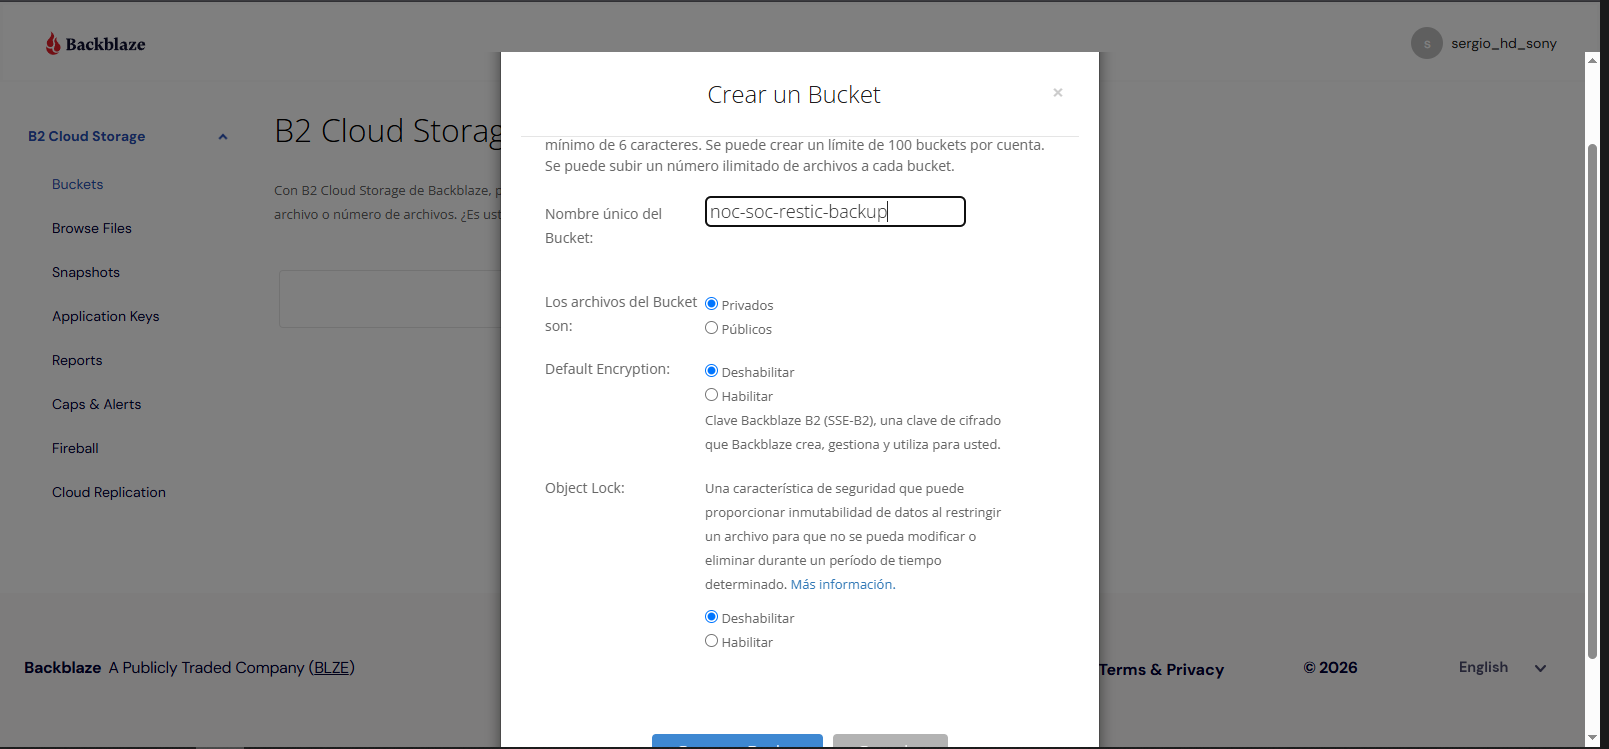Navigate to Application Keys
The height and width of the screenshot is (749, 1609).
click(106, 316)
